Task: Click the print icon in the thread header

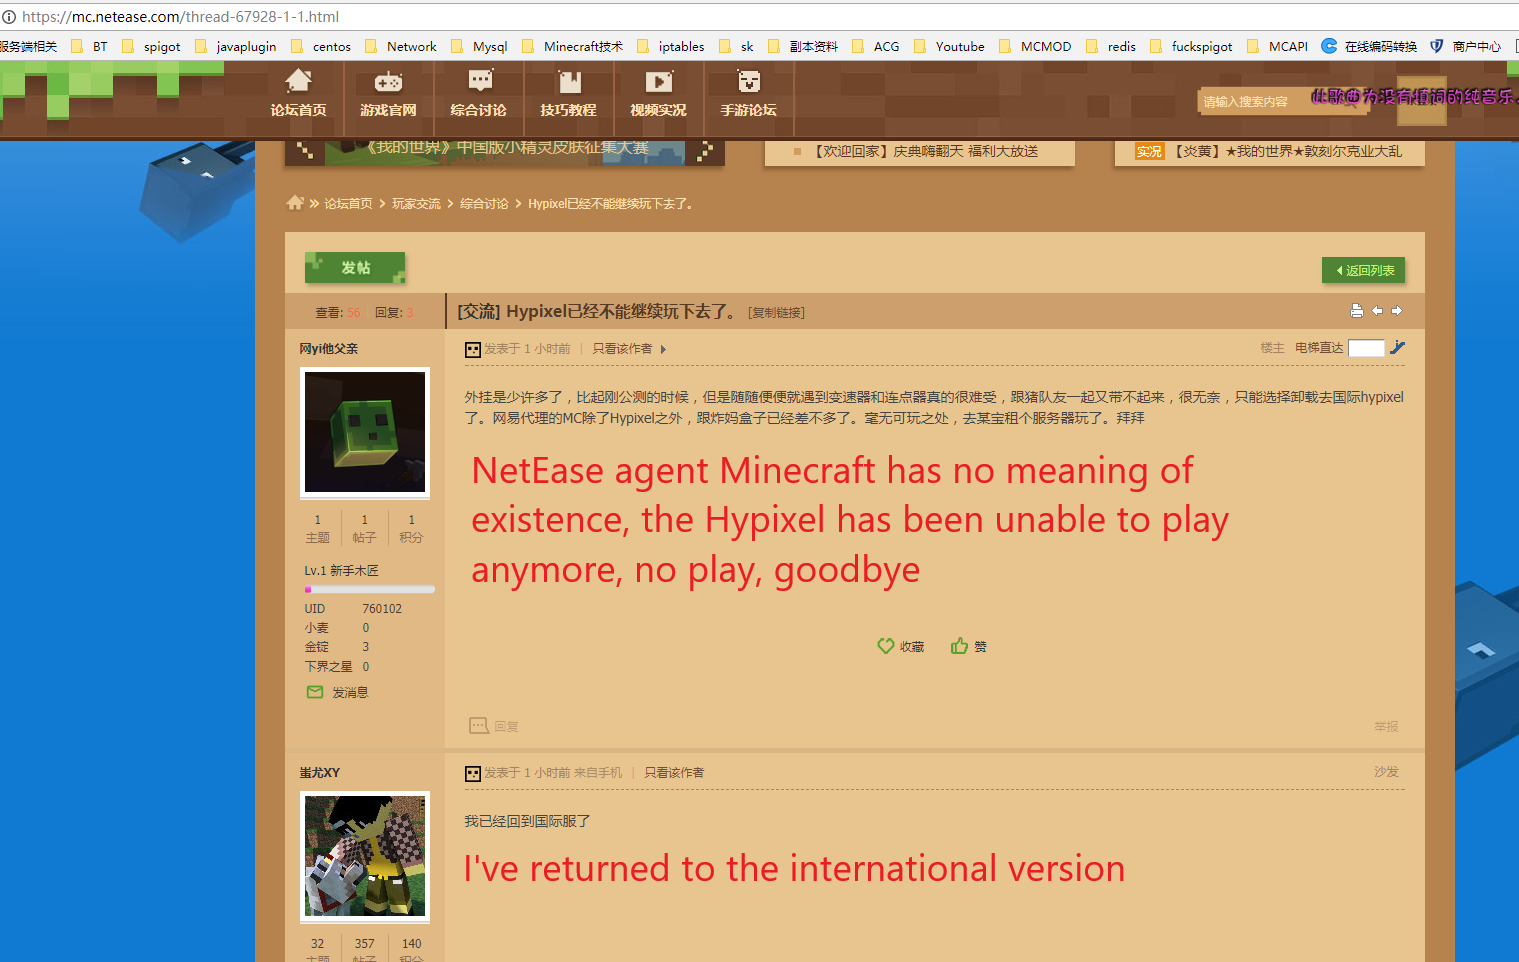Action: [1357, 311]
